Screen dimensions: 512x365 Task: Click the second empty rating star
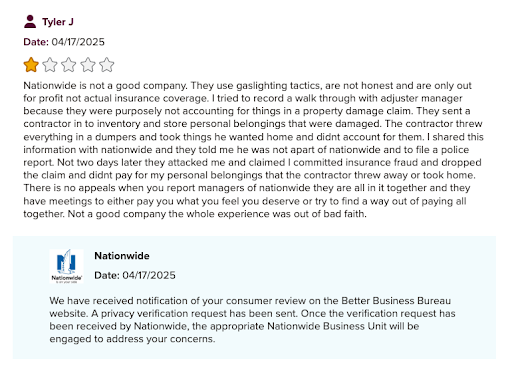tap(50, 65)
